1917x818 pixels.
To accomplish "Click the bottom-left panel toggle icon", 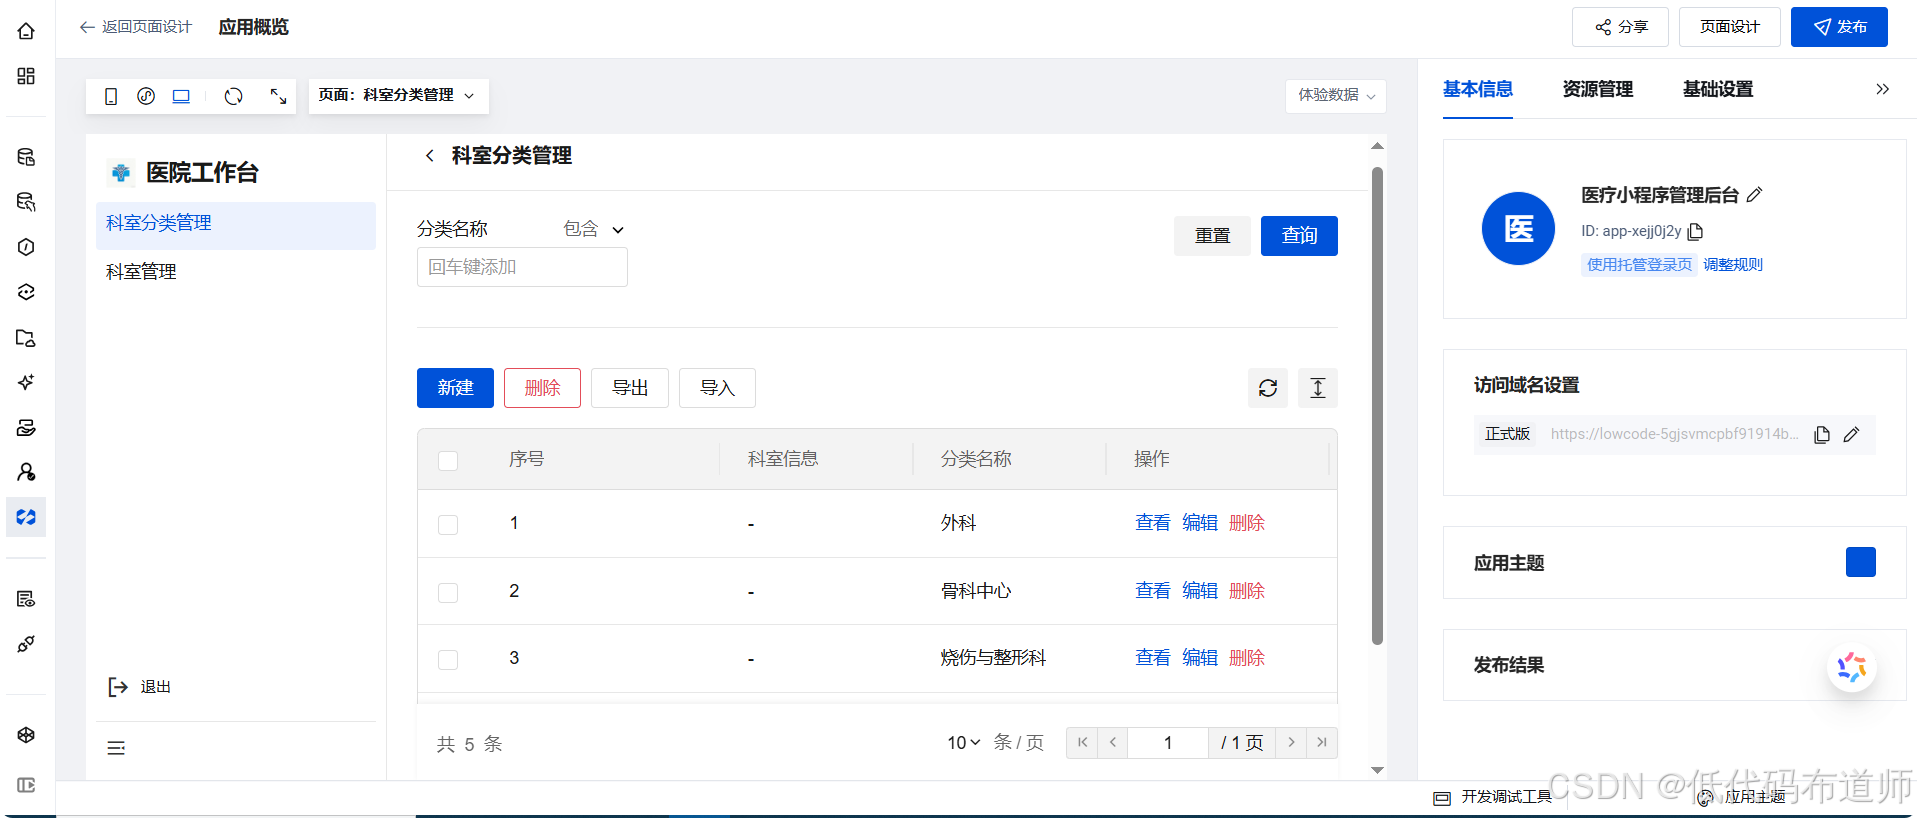I will (x=26, y=785).
